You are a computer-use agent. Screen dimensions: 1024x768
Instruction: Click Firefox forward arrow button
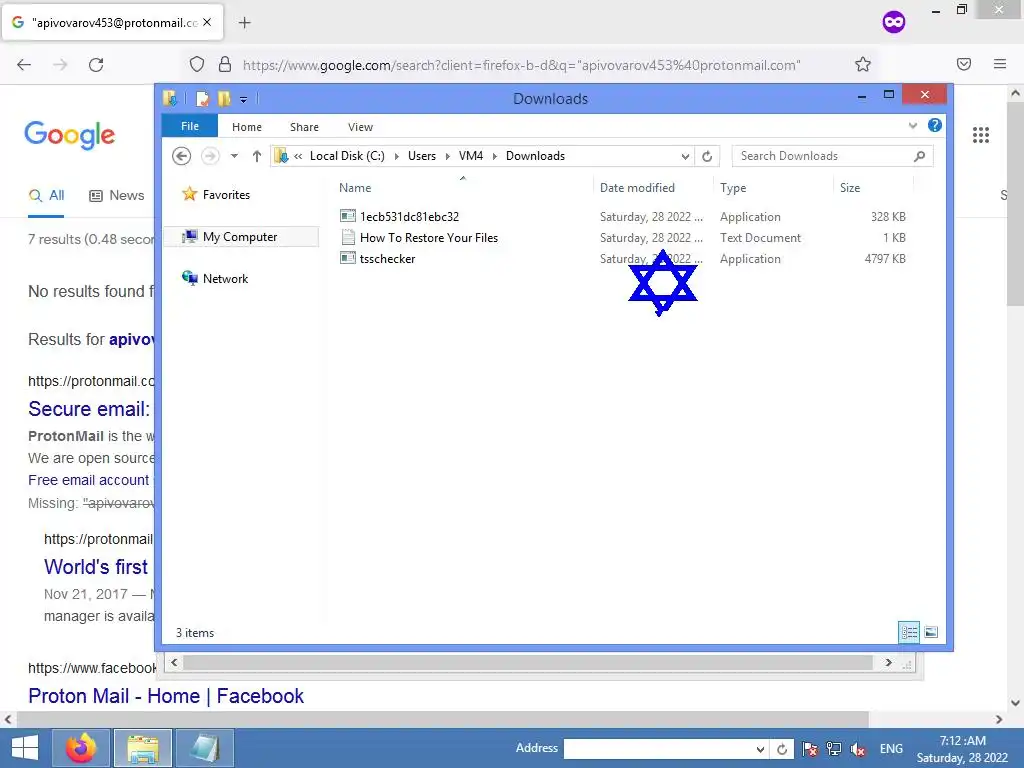[x=60, y=65]
